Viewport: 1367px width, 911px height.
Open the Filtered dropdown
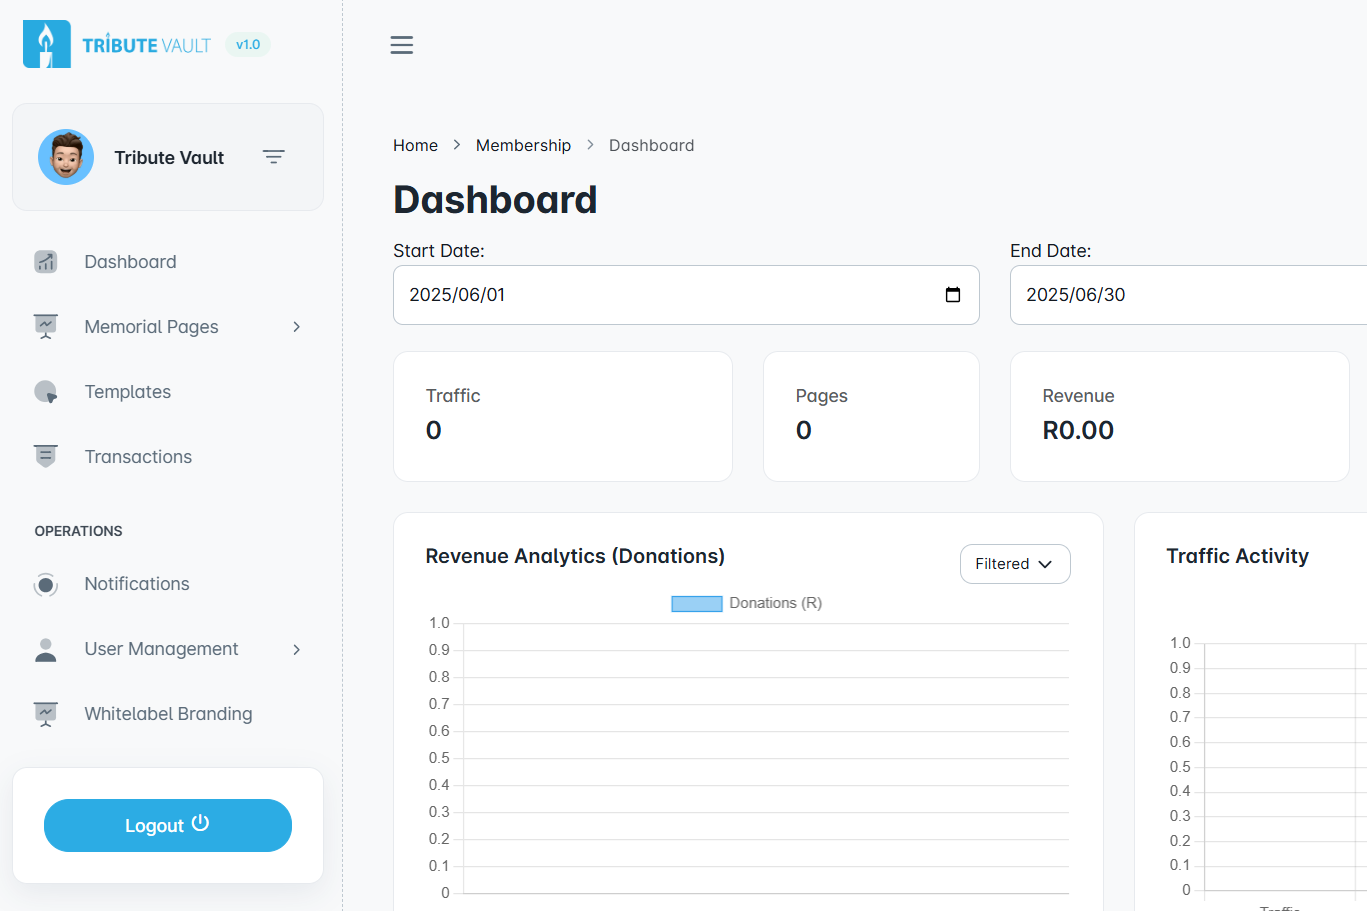(x=1014, y=564)
